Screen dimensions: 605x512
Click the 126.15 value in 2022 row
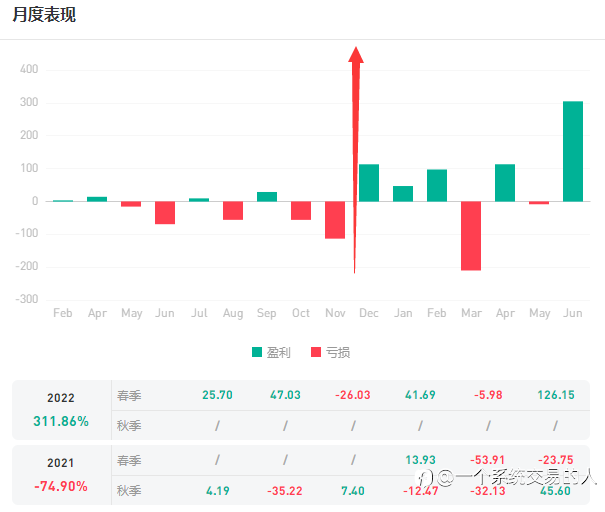[x=556, y=395]
